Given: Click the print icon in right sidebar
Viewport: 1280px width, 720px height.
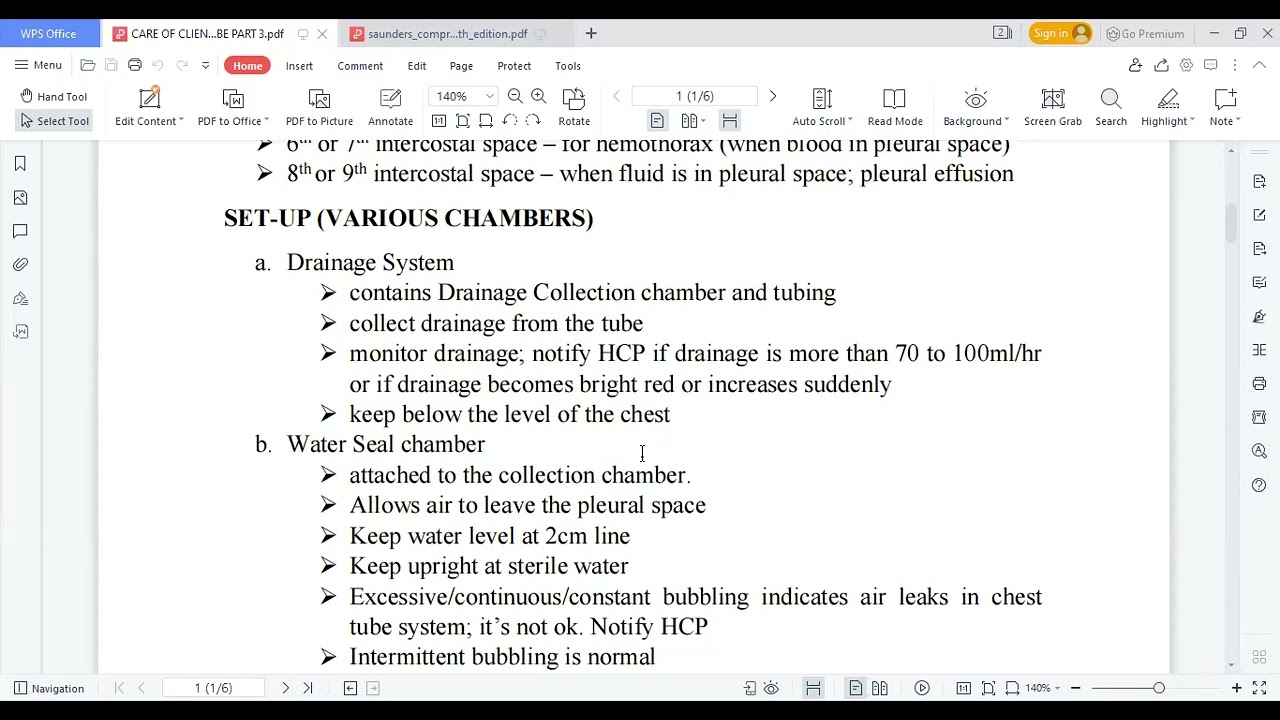Looking at the screenshot, I should 1259,384.
